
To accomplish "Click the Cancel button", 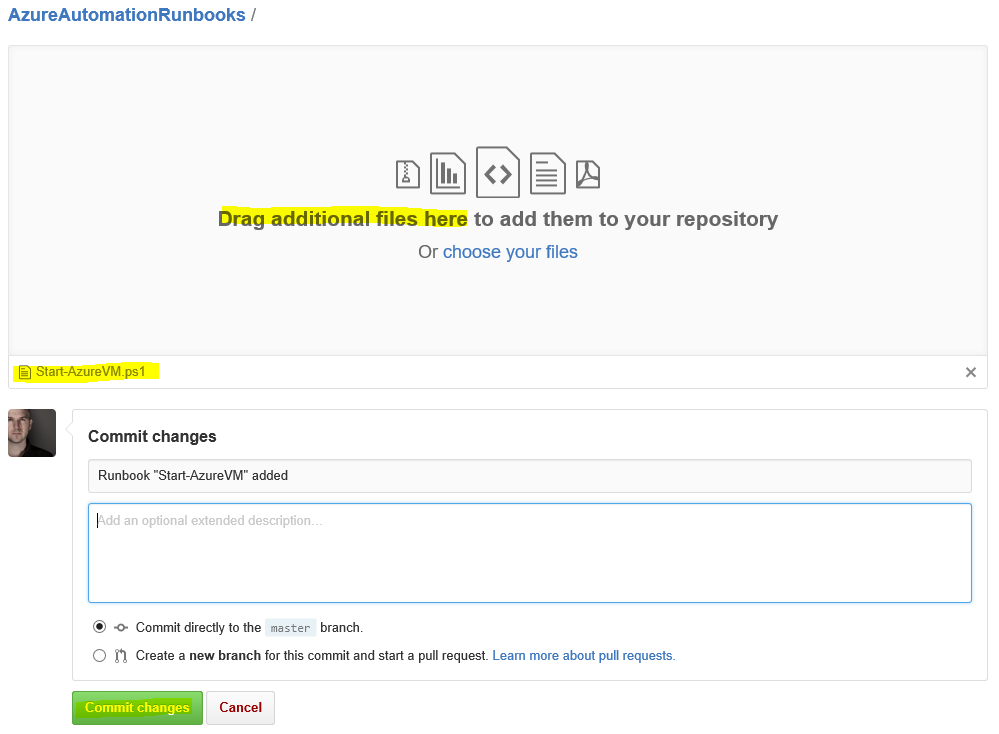I will pos(240,708).
